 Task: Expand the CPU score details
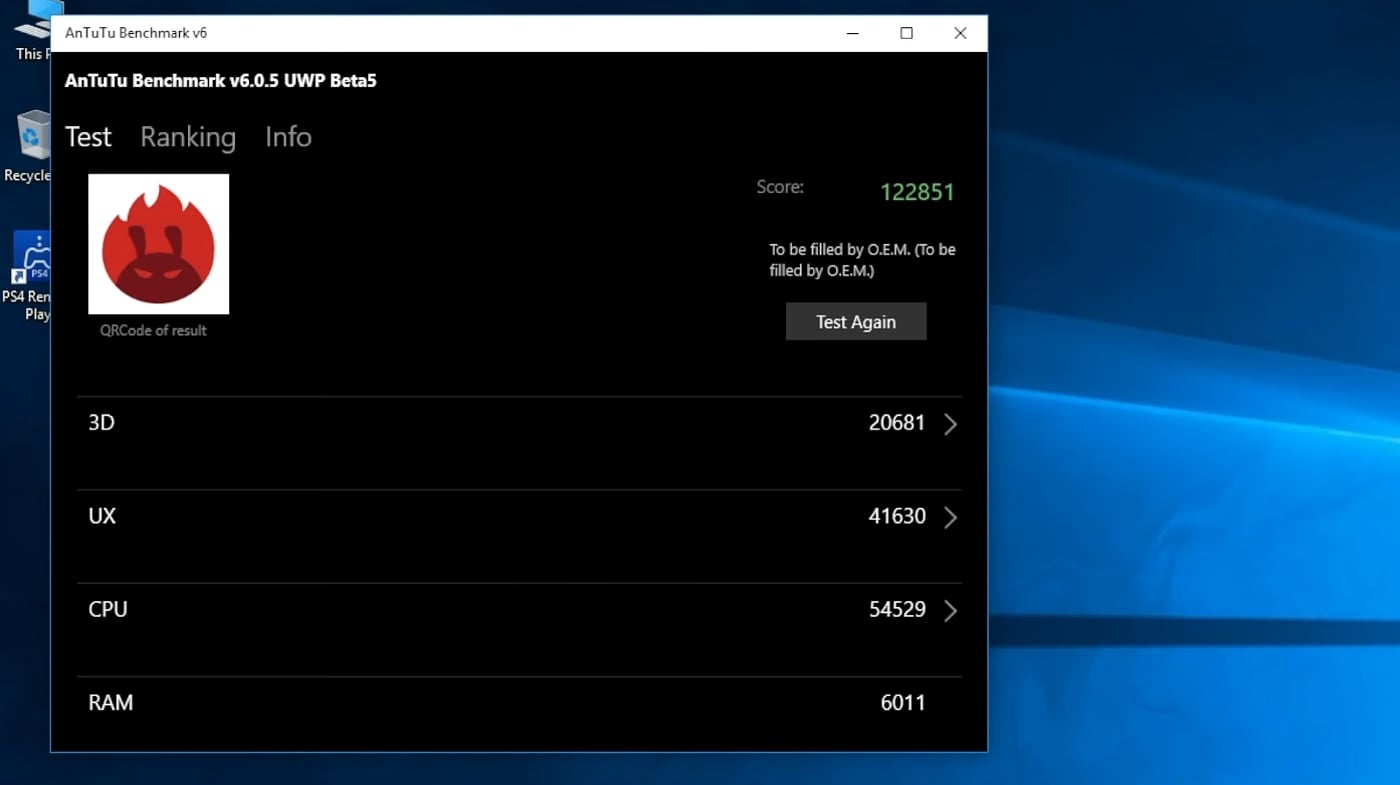(x=949, y=610)
